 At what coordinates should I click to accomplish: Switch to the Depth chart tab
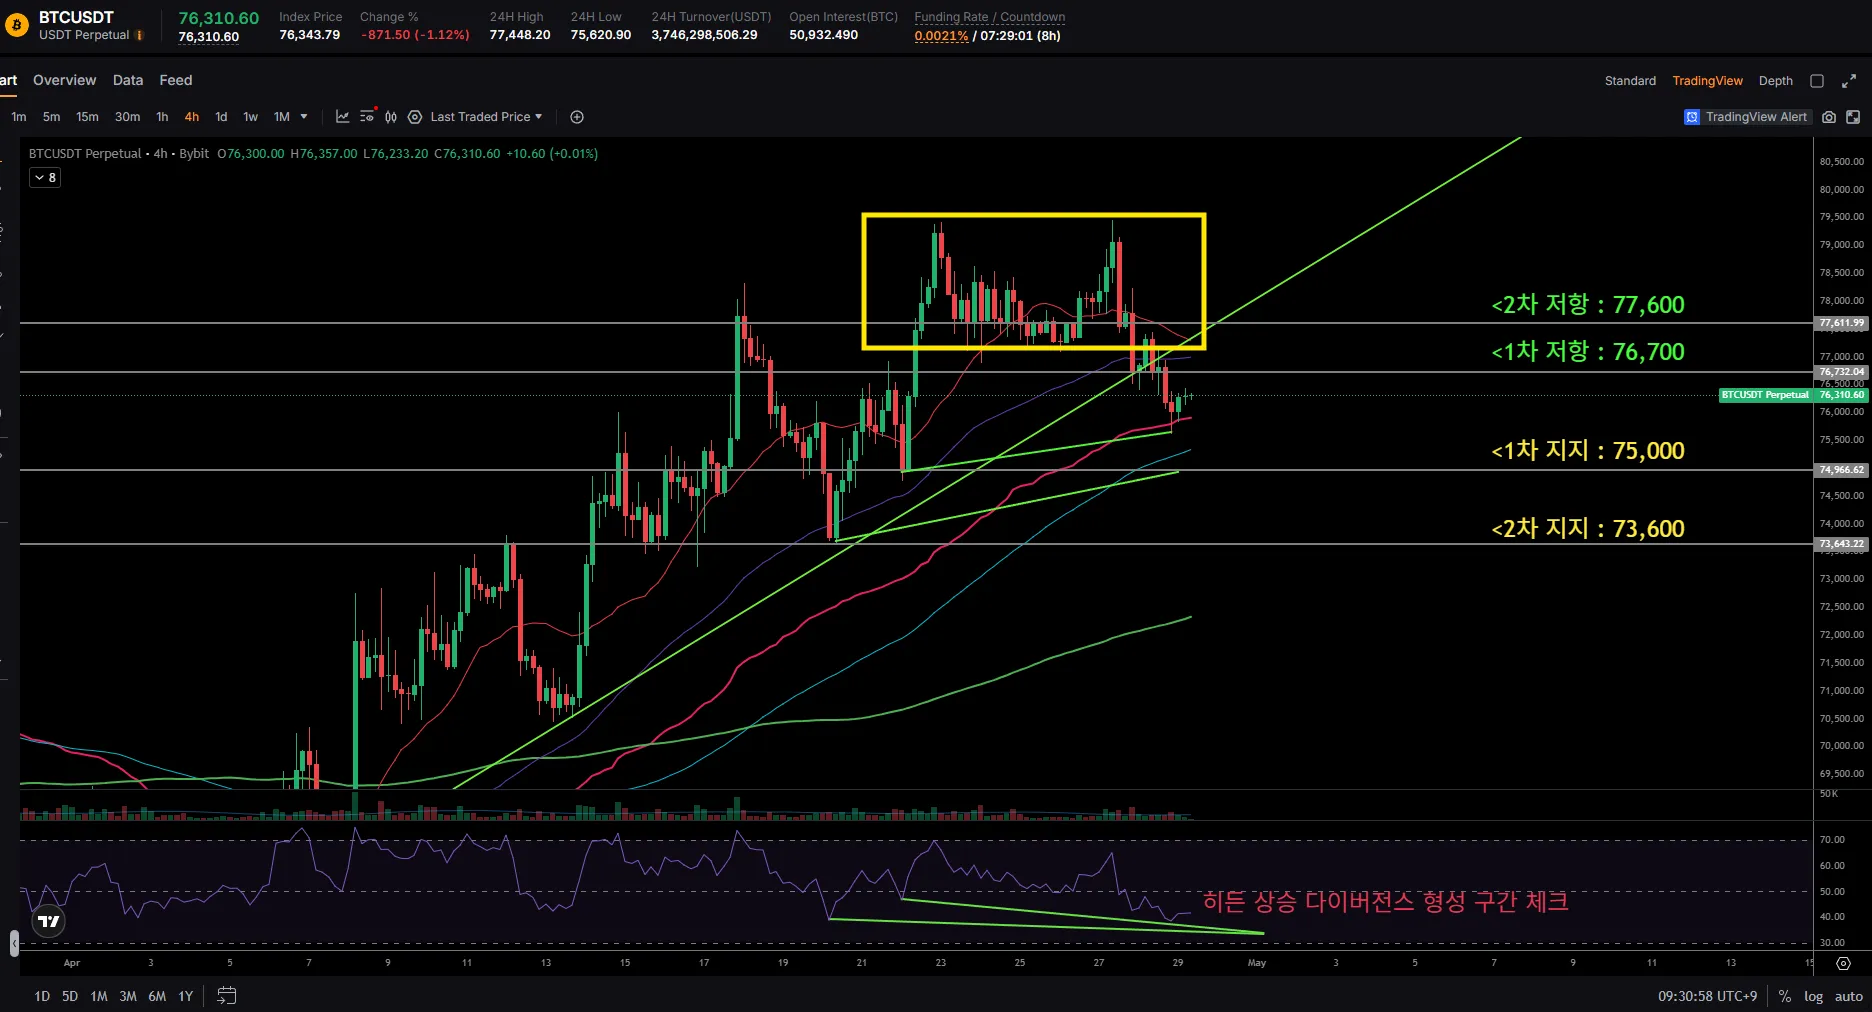tap(1775, 81)
